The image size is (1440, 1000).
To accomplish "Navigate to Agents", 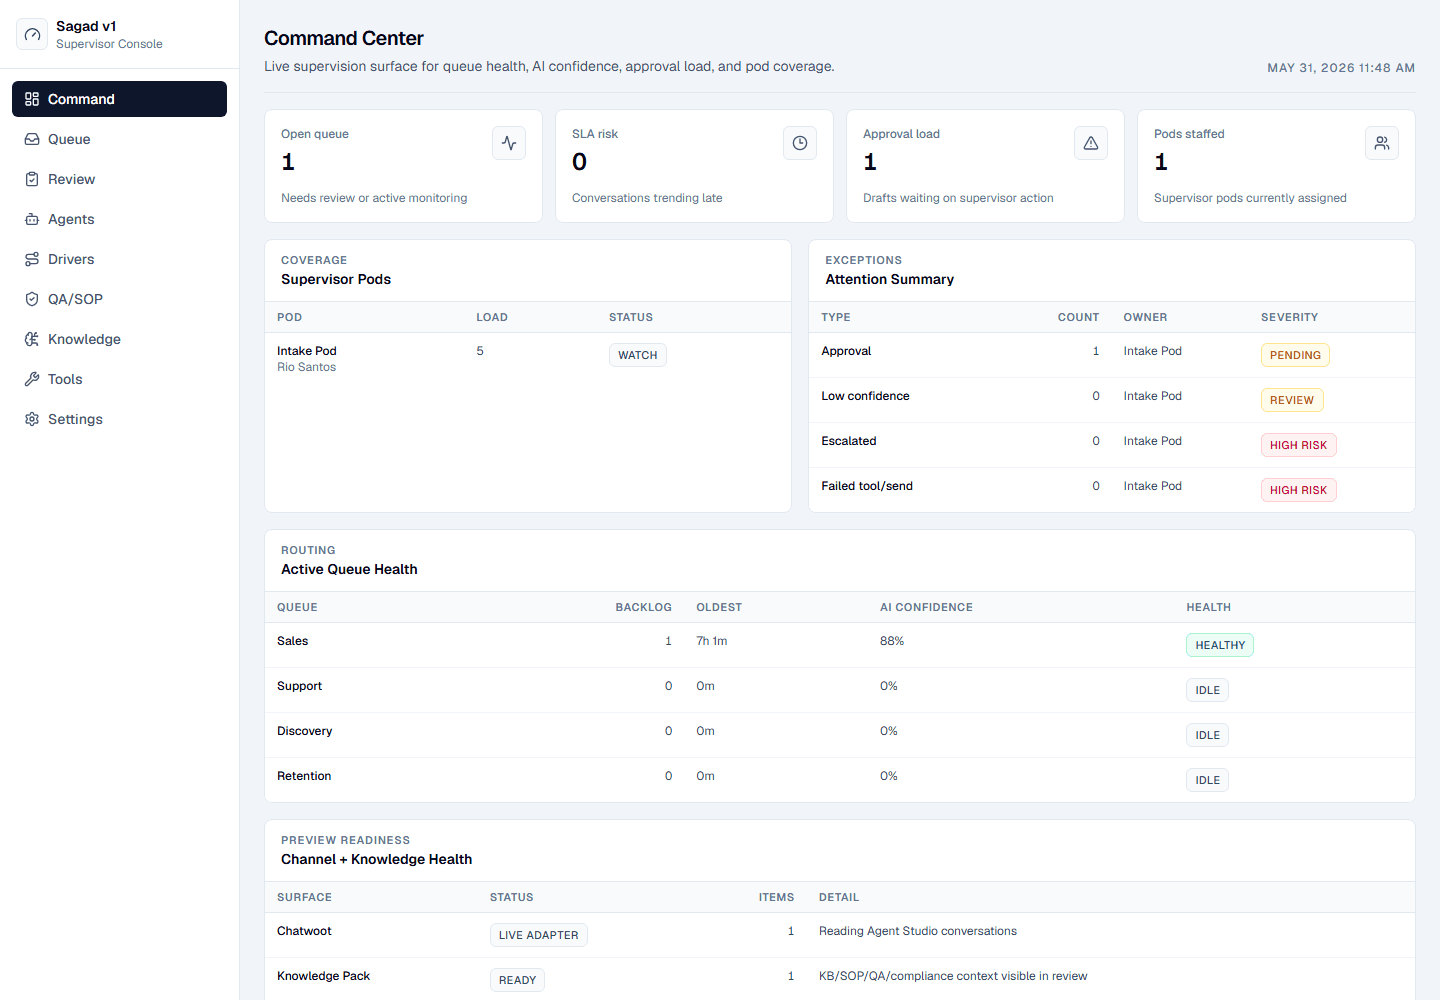I will (119, 219).
